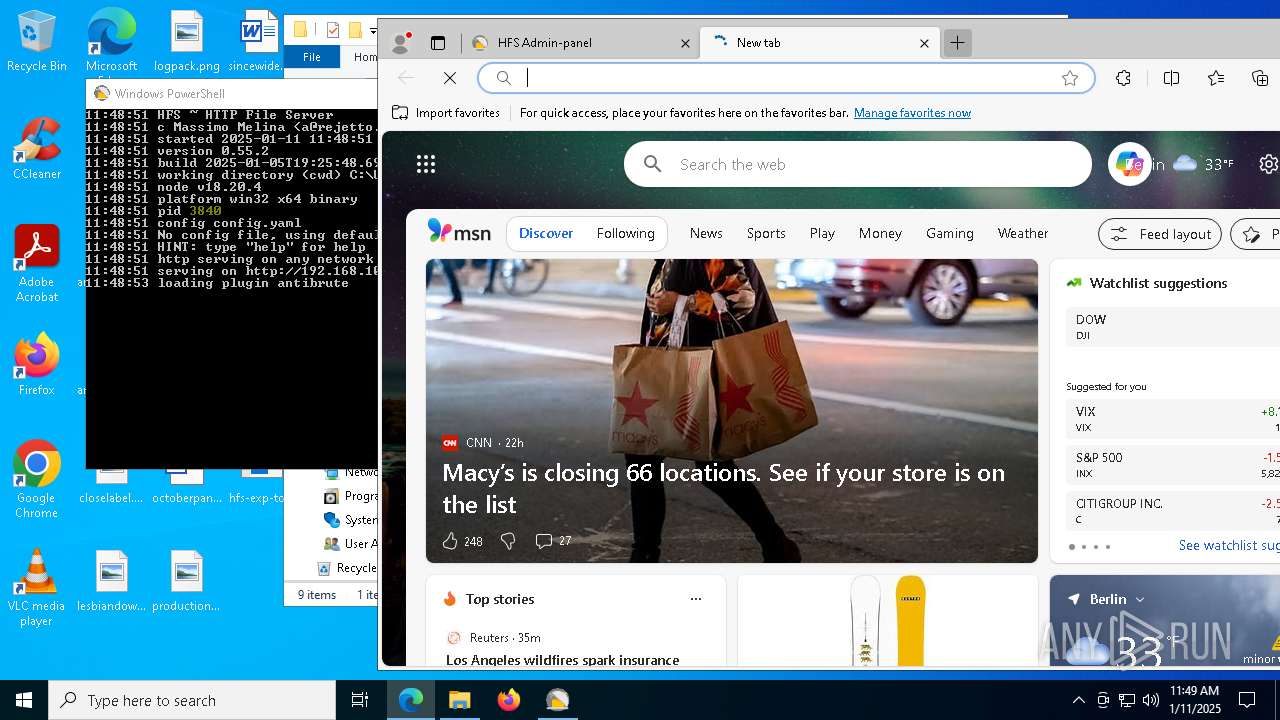Open the Edge profile icon
The width and height of the screenshot is (1280, 720).
401,43
